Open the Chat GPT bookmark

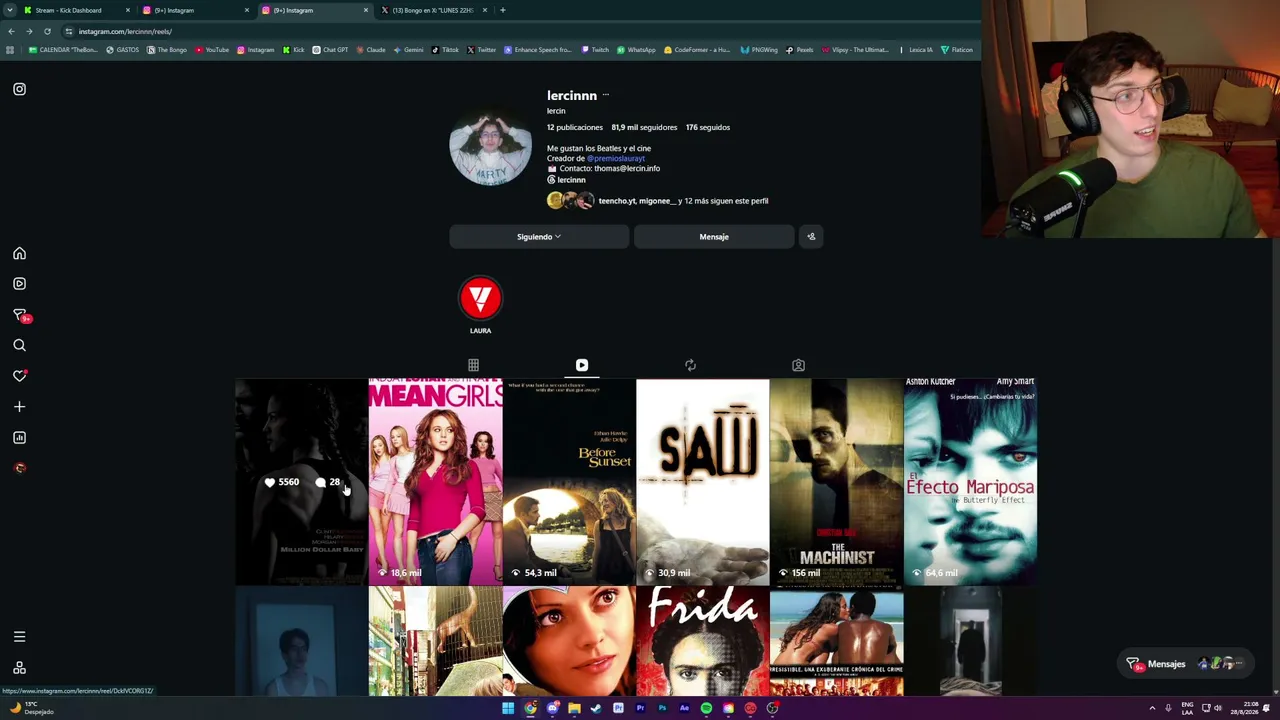pos(329,50)
